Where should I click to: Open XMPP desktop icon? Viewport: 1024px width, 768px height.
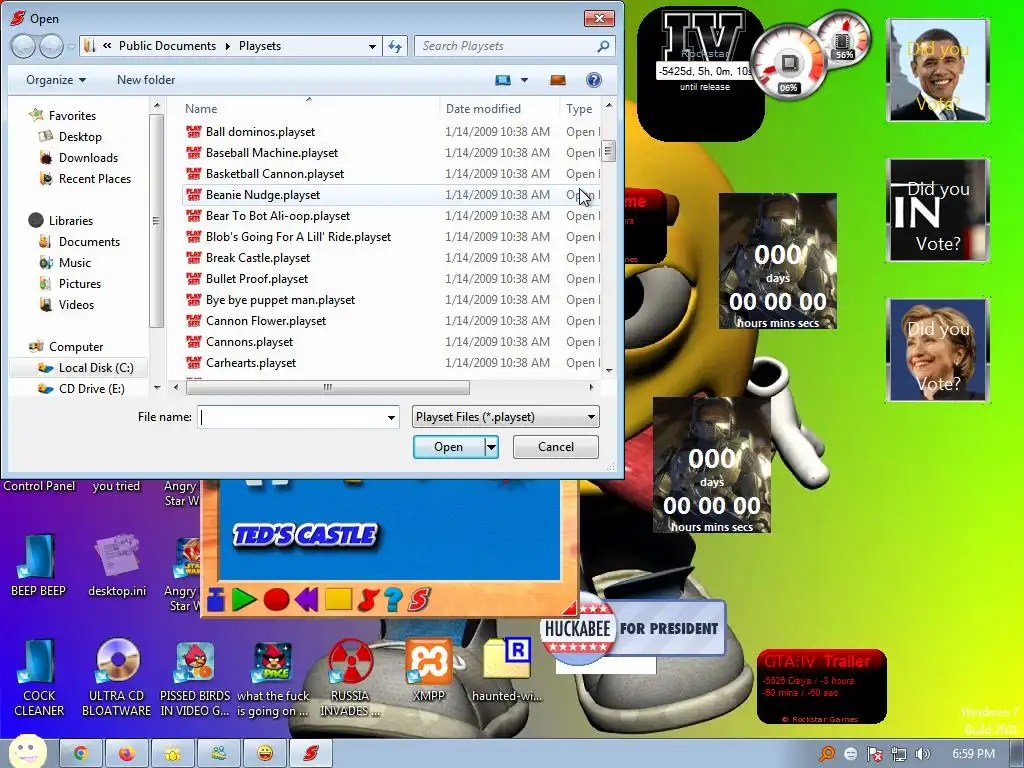tap(428, 670)
